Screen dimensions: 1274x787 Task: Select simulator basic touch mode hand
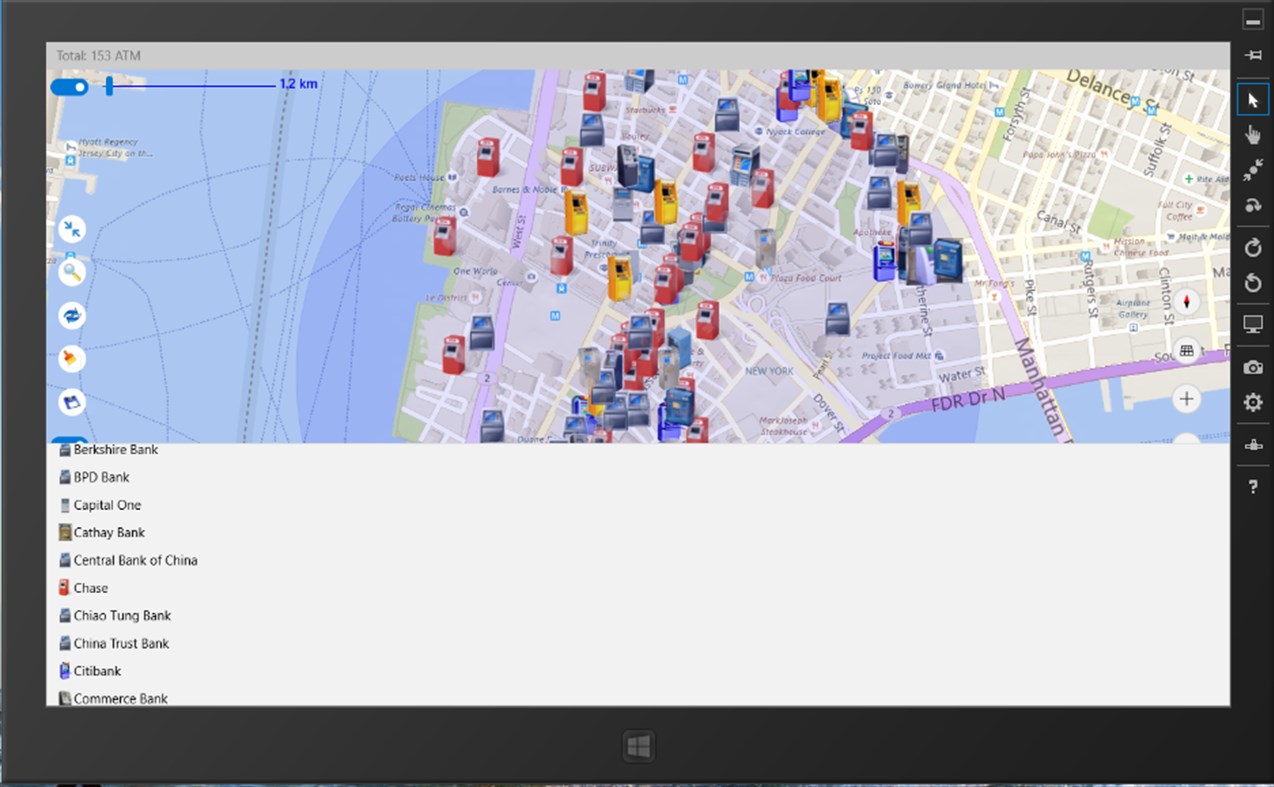[x=1252, y=136]
